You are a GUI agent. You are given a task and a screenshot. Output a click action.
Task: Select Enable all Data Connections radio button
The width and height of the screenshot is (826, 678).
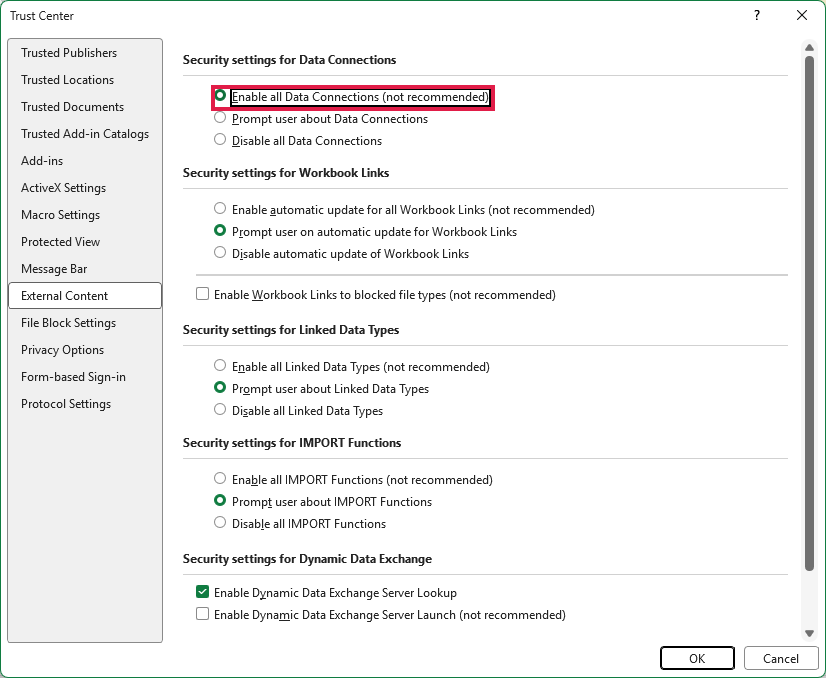click(x=220, y=96)
